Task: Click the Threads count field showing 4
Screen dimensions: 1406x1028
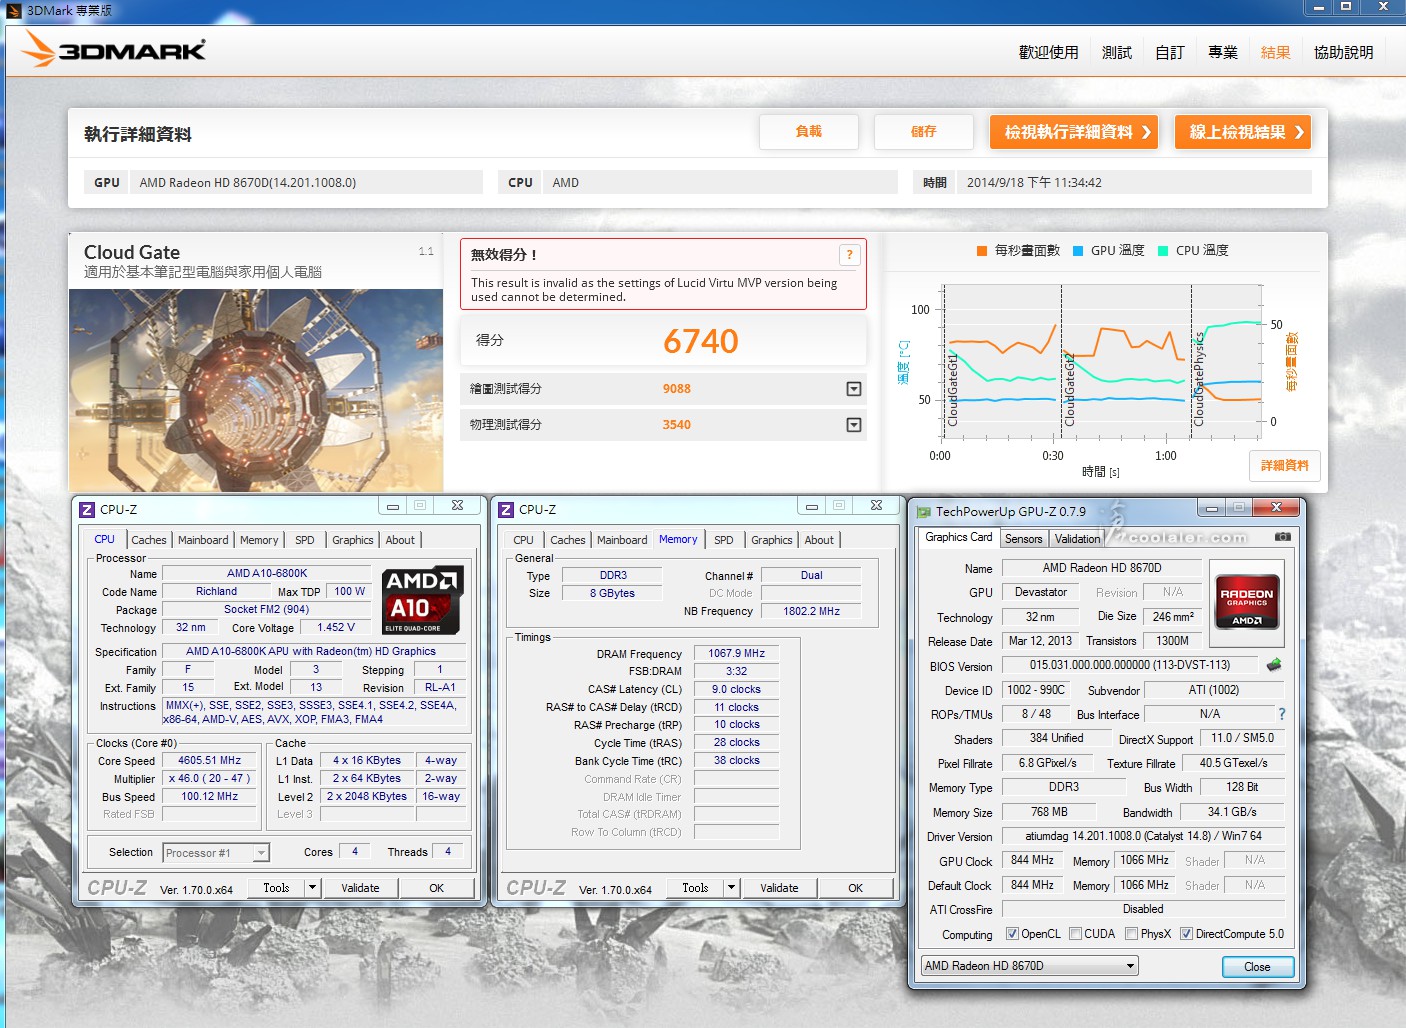Action: (x=447, y=852)
